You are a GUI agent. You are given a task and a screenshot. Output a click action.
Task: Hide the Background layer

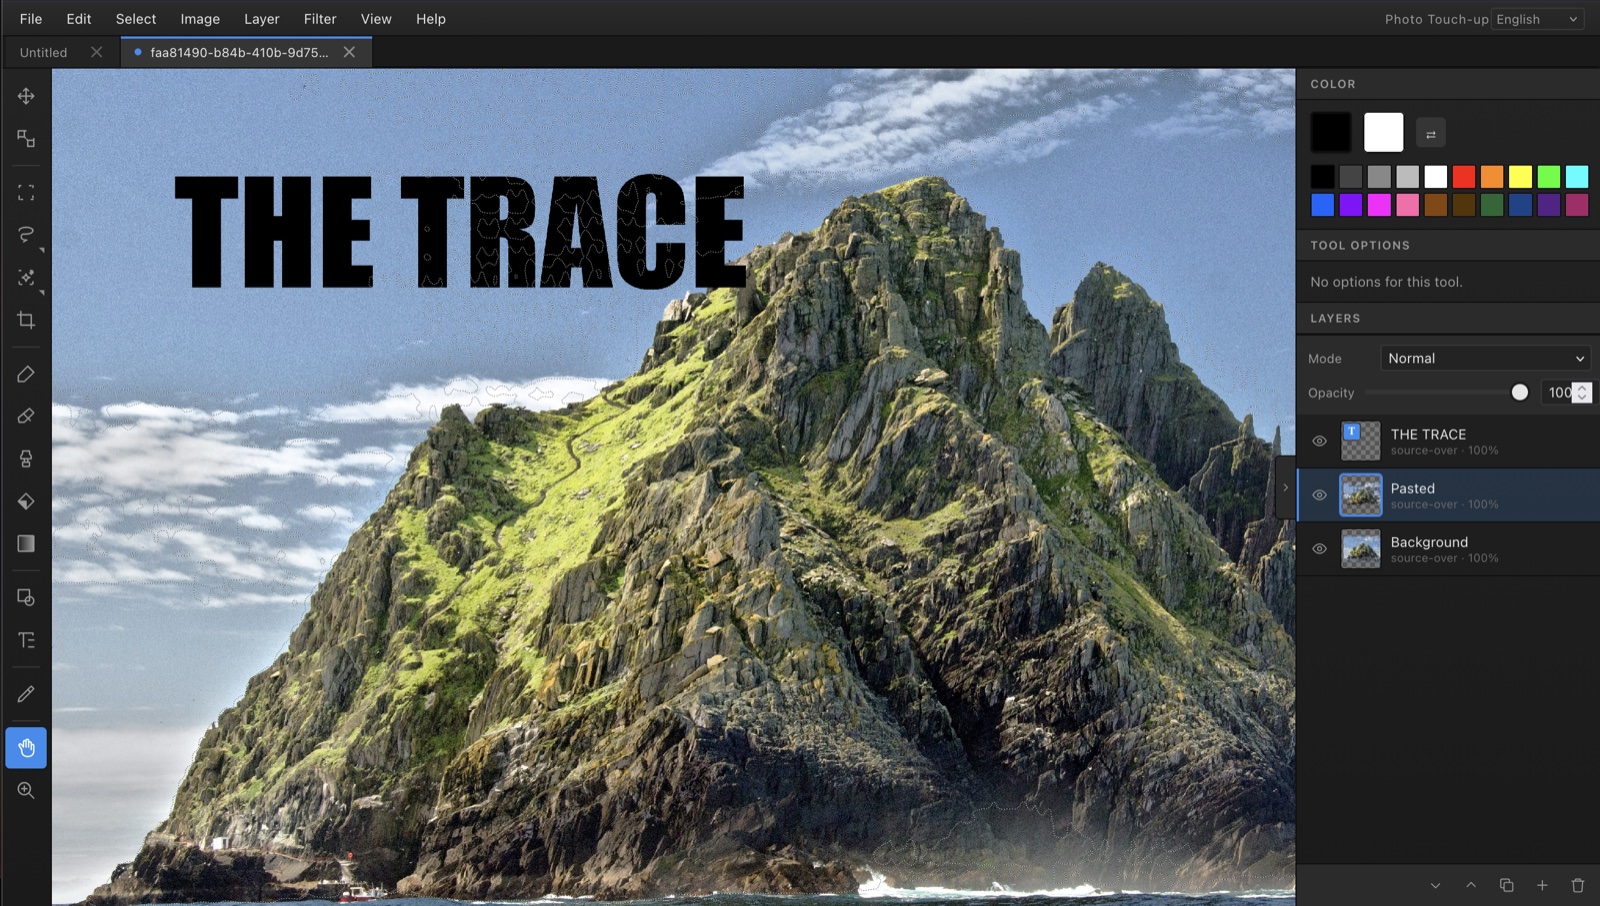pos(1319,549)
